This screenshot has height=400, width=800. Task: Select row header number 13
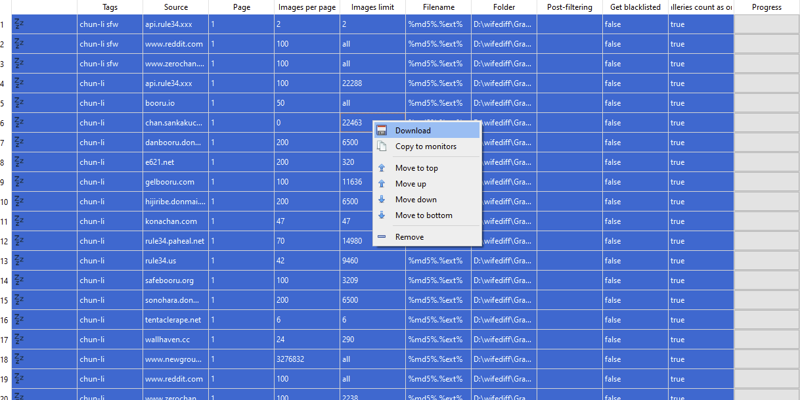pyautogui.click(x=5, y=261)
